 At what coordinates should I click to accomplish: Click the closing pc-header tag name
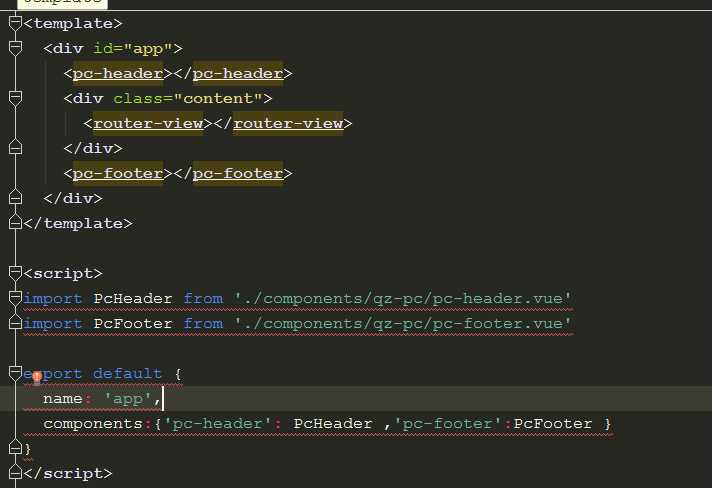click(237, 73)
